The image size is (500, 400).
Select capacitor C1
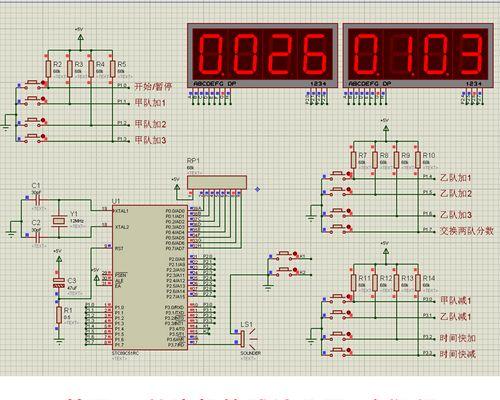tap(37, 200)
